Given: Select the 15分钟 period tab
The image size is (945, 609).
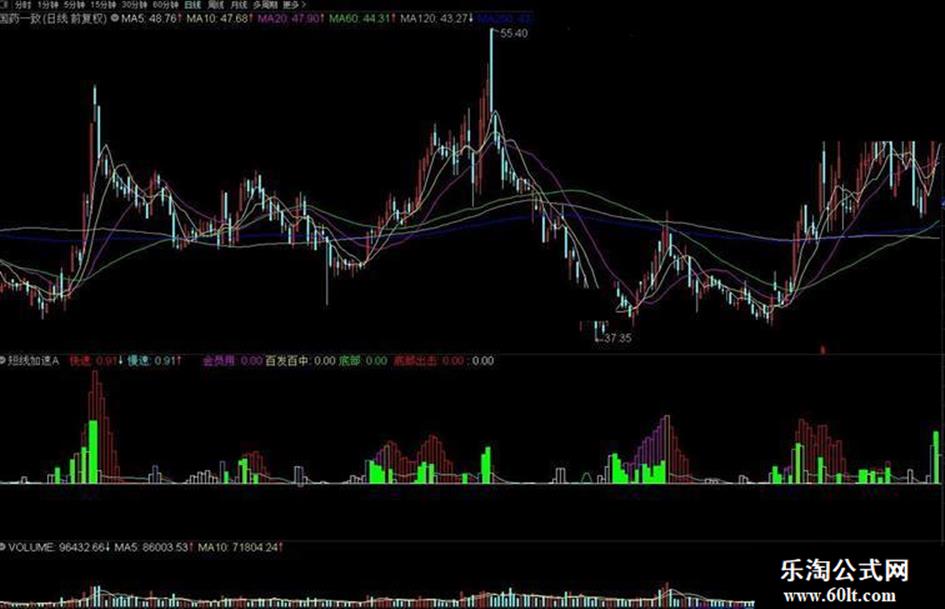Looking at the screenshot, I should tap(104, 5).
